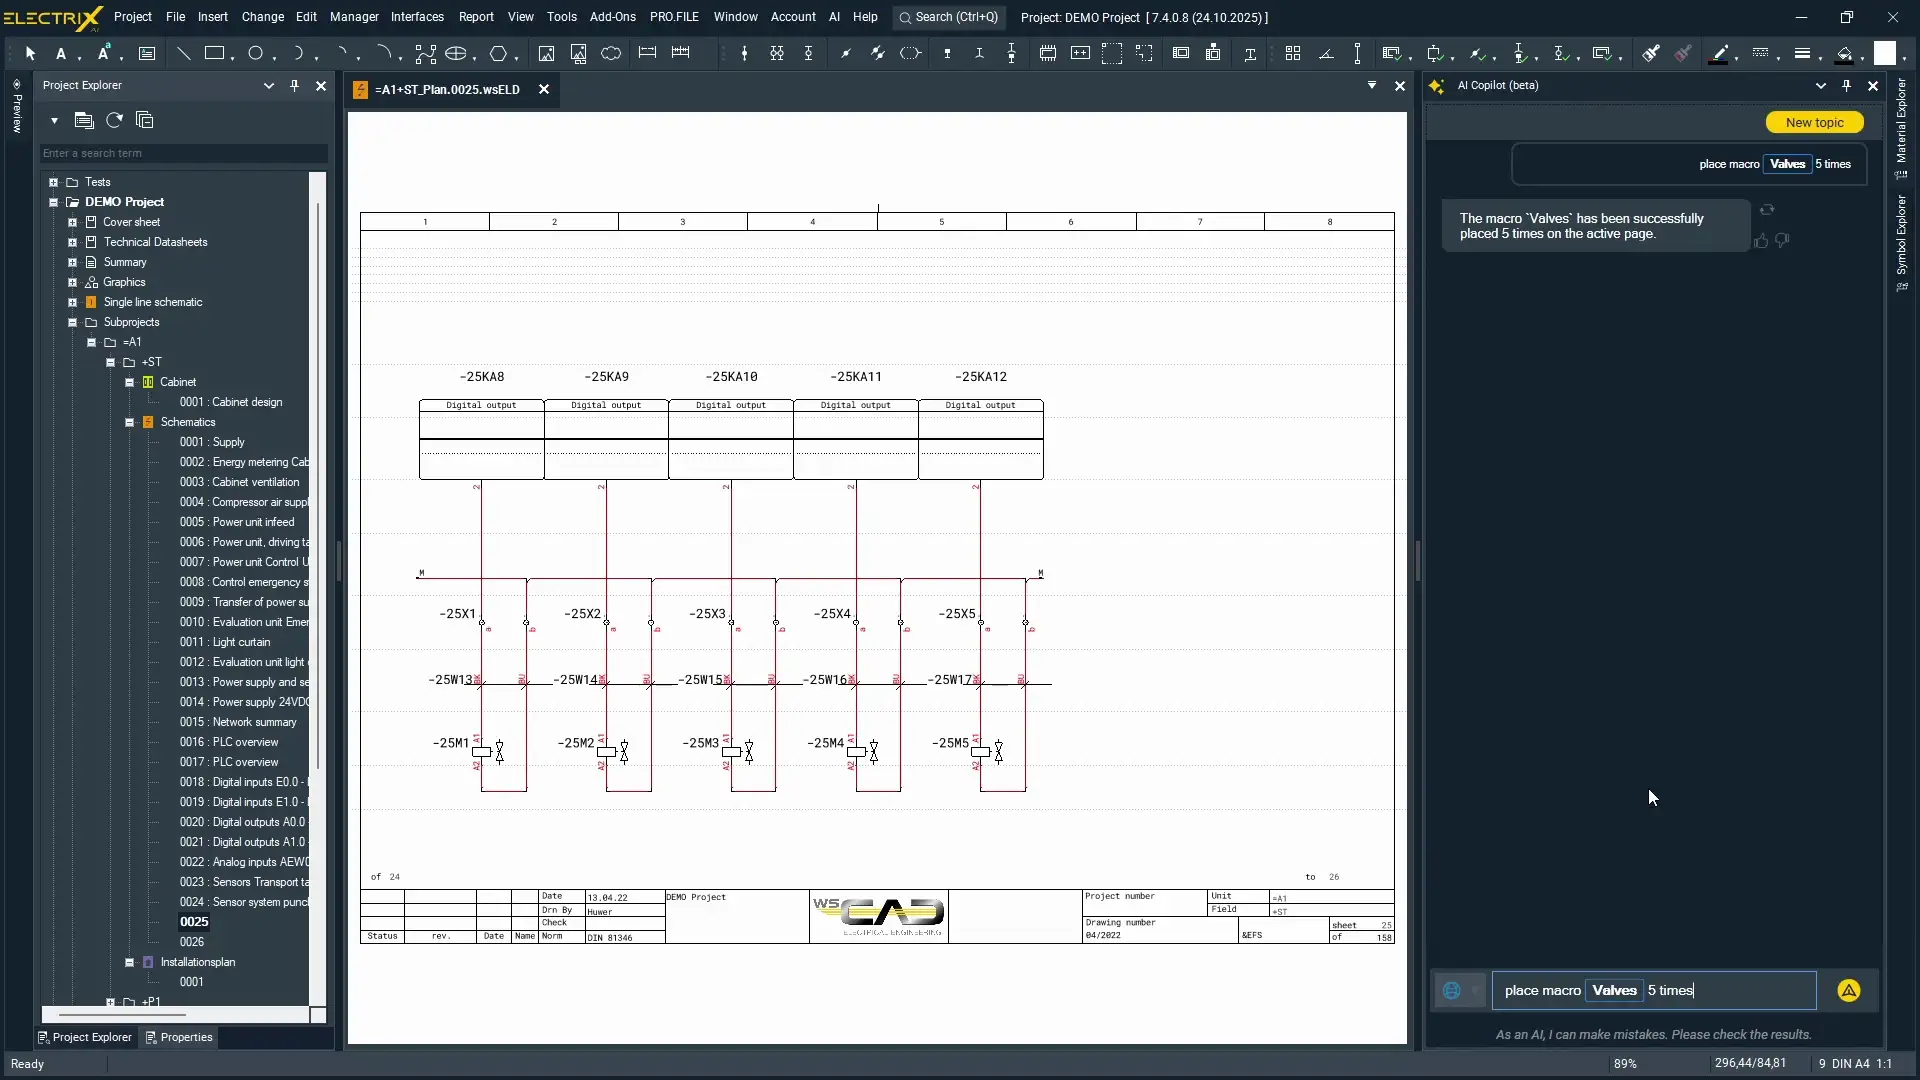Refresh the Project Explorer tree
Image resolution: width=1920 pixels, height=1080 pixels.
click(114, 120)
